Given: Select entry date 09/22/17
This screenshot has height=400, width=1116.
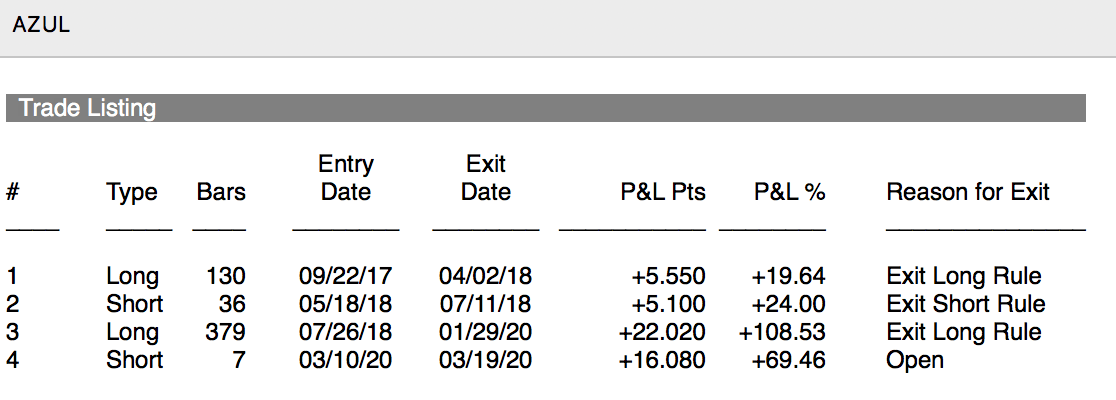Looking at the screenshot, I should [x=345, y=276].
